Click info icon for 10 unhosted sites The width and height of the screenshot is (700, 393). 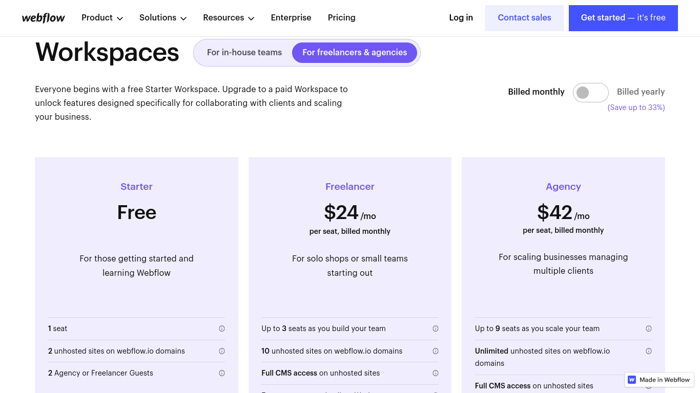[435, 351]
